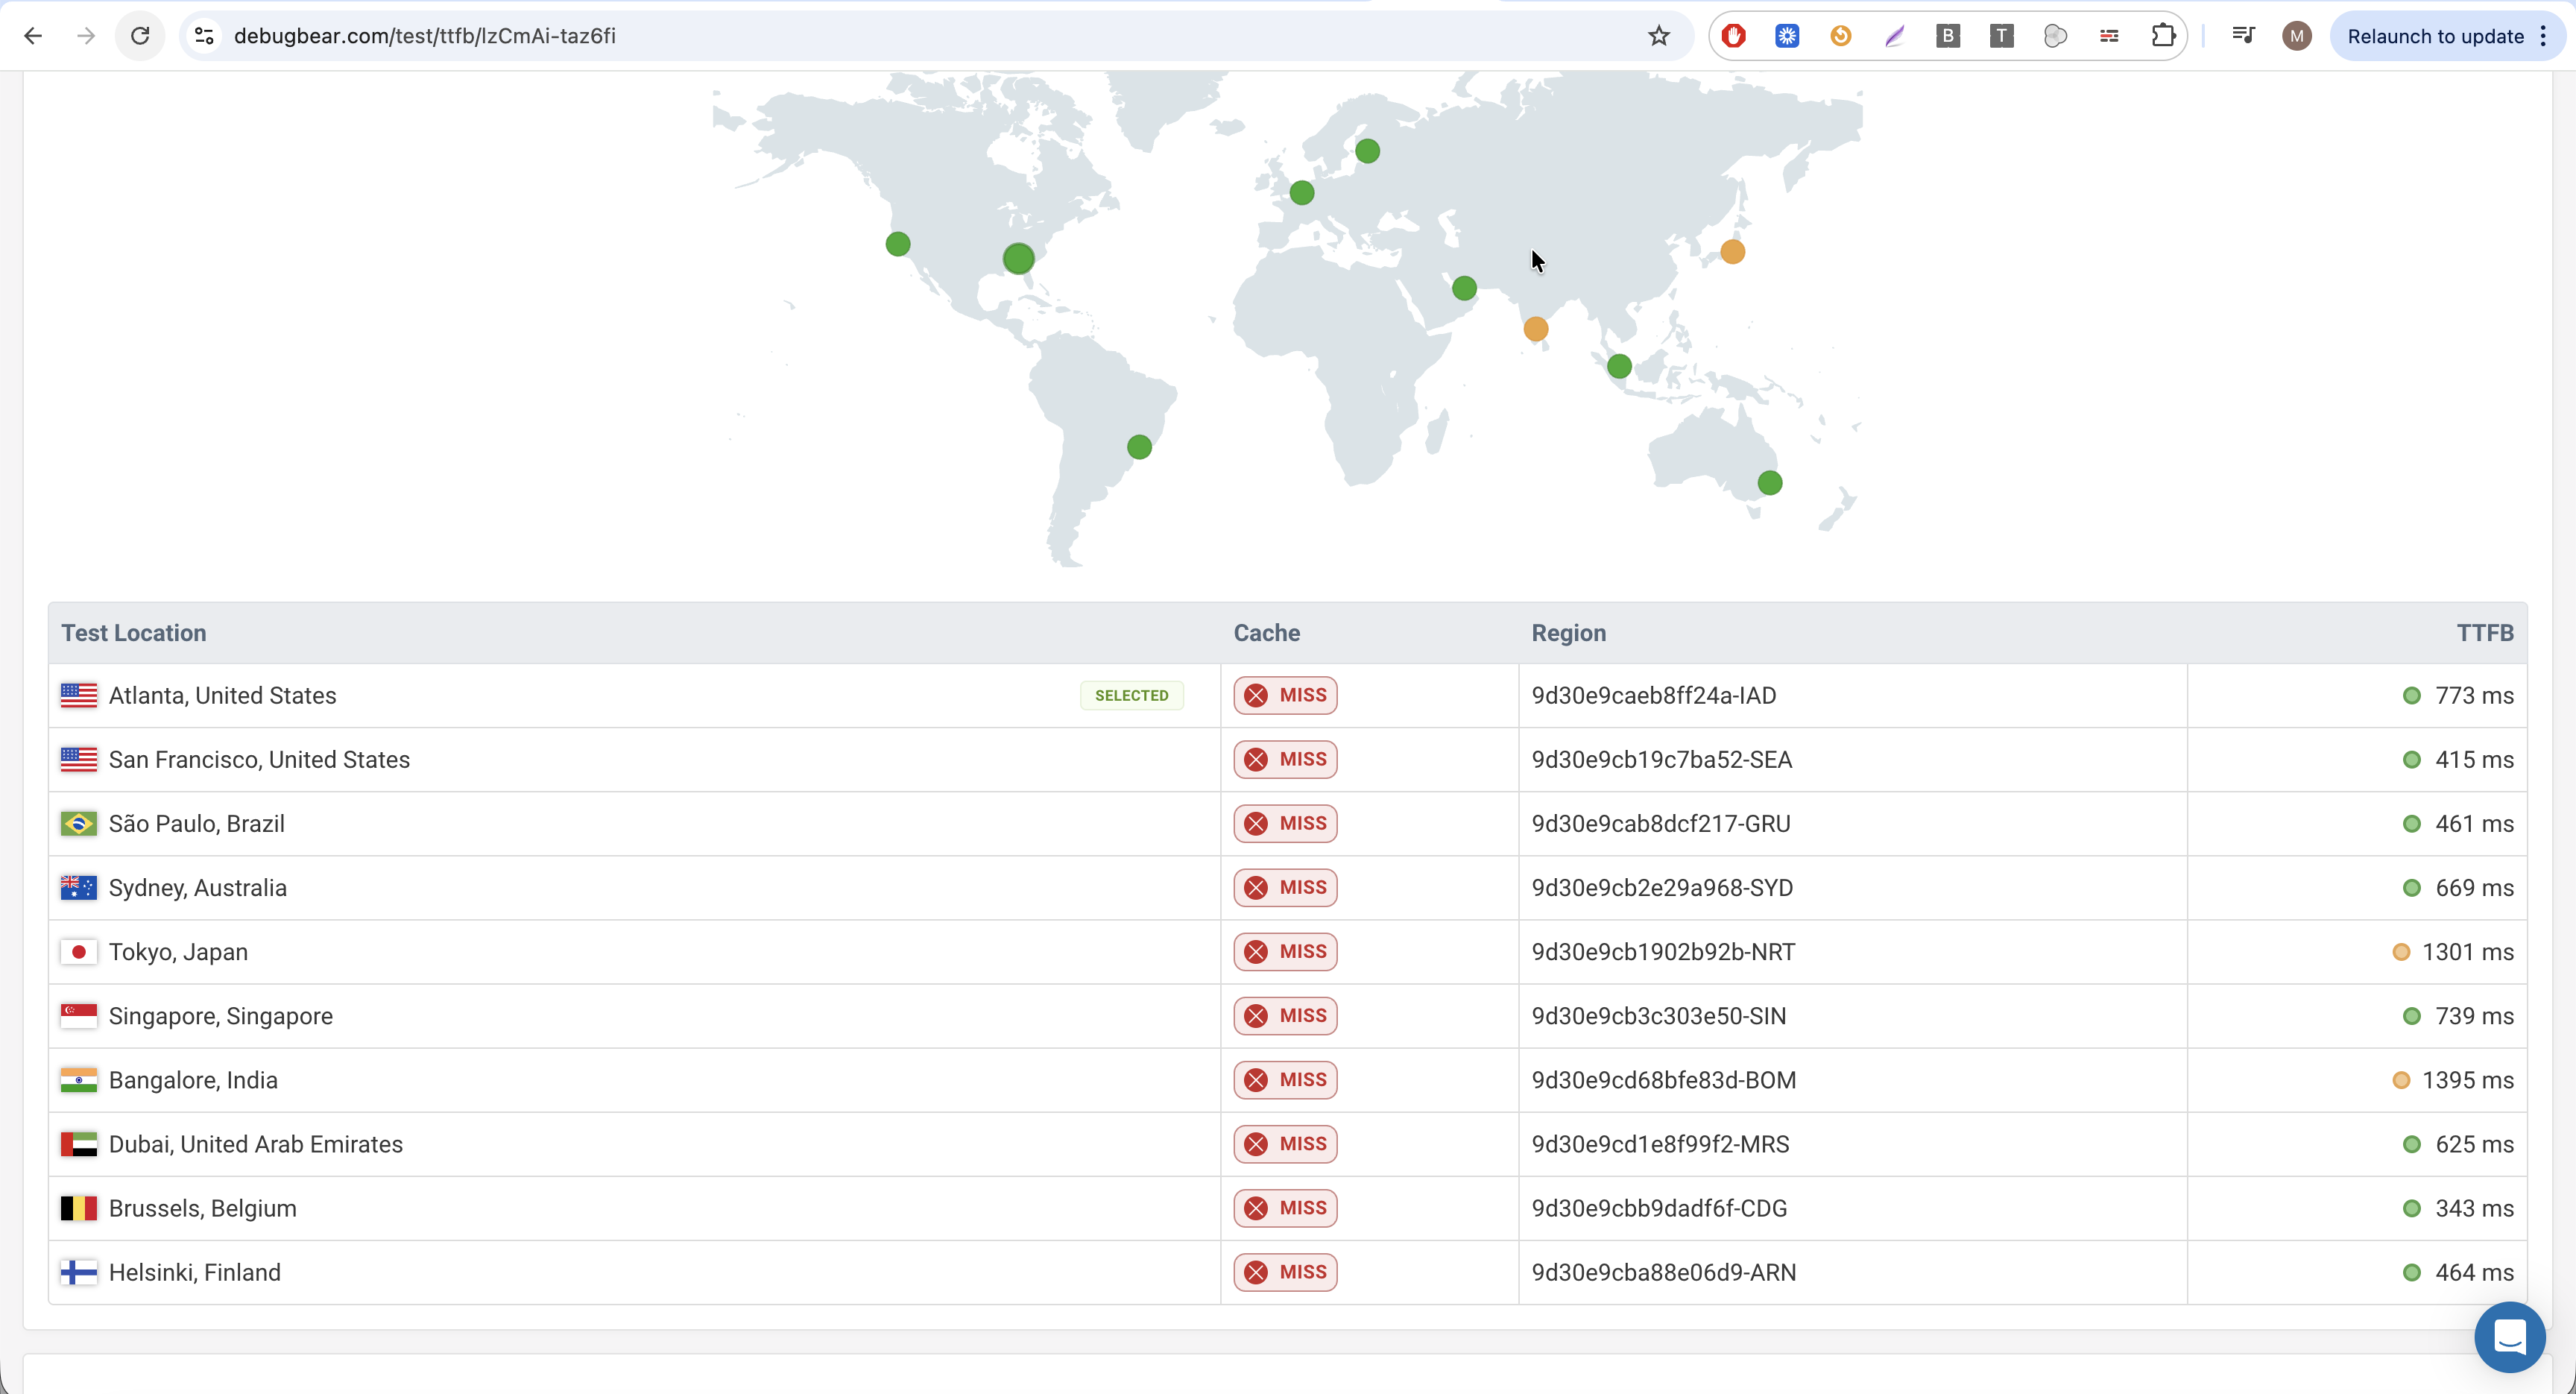Click the MISS badge for Brussels row
This screenshot has width=2576, height=1394.
pyautogui.click(x=1285, y=1208)
